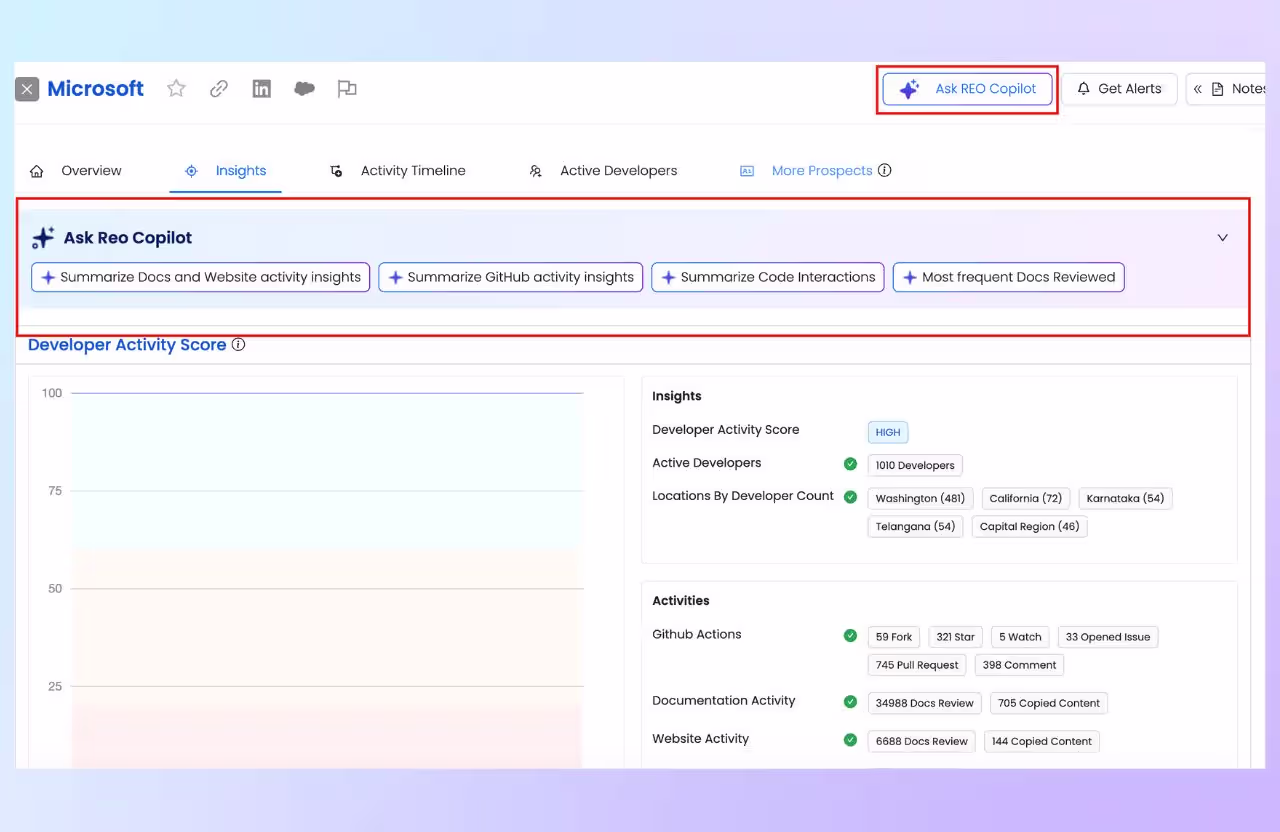
Task: Click the 705 Copied Content tag
Action: pyautogui.click(x=1049, y=703)
